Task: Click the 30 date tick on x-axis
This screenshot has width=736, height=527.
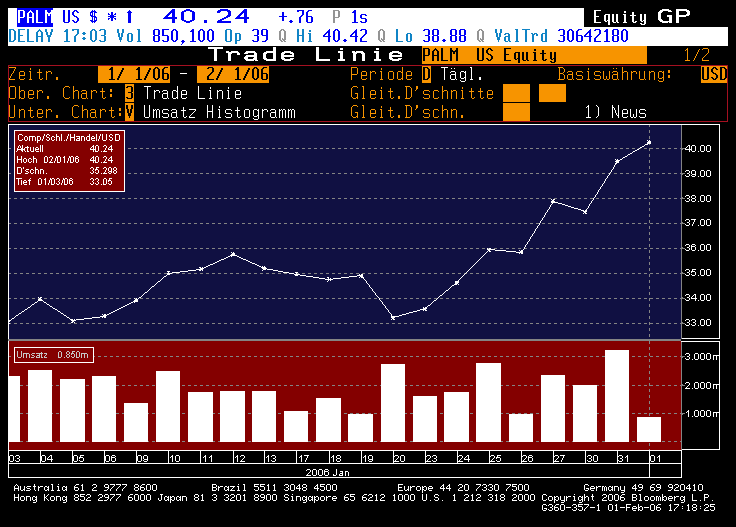Action: 592,458
